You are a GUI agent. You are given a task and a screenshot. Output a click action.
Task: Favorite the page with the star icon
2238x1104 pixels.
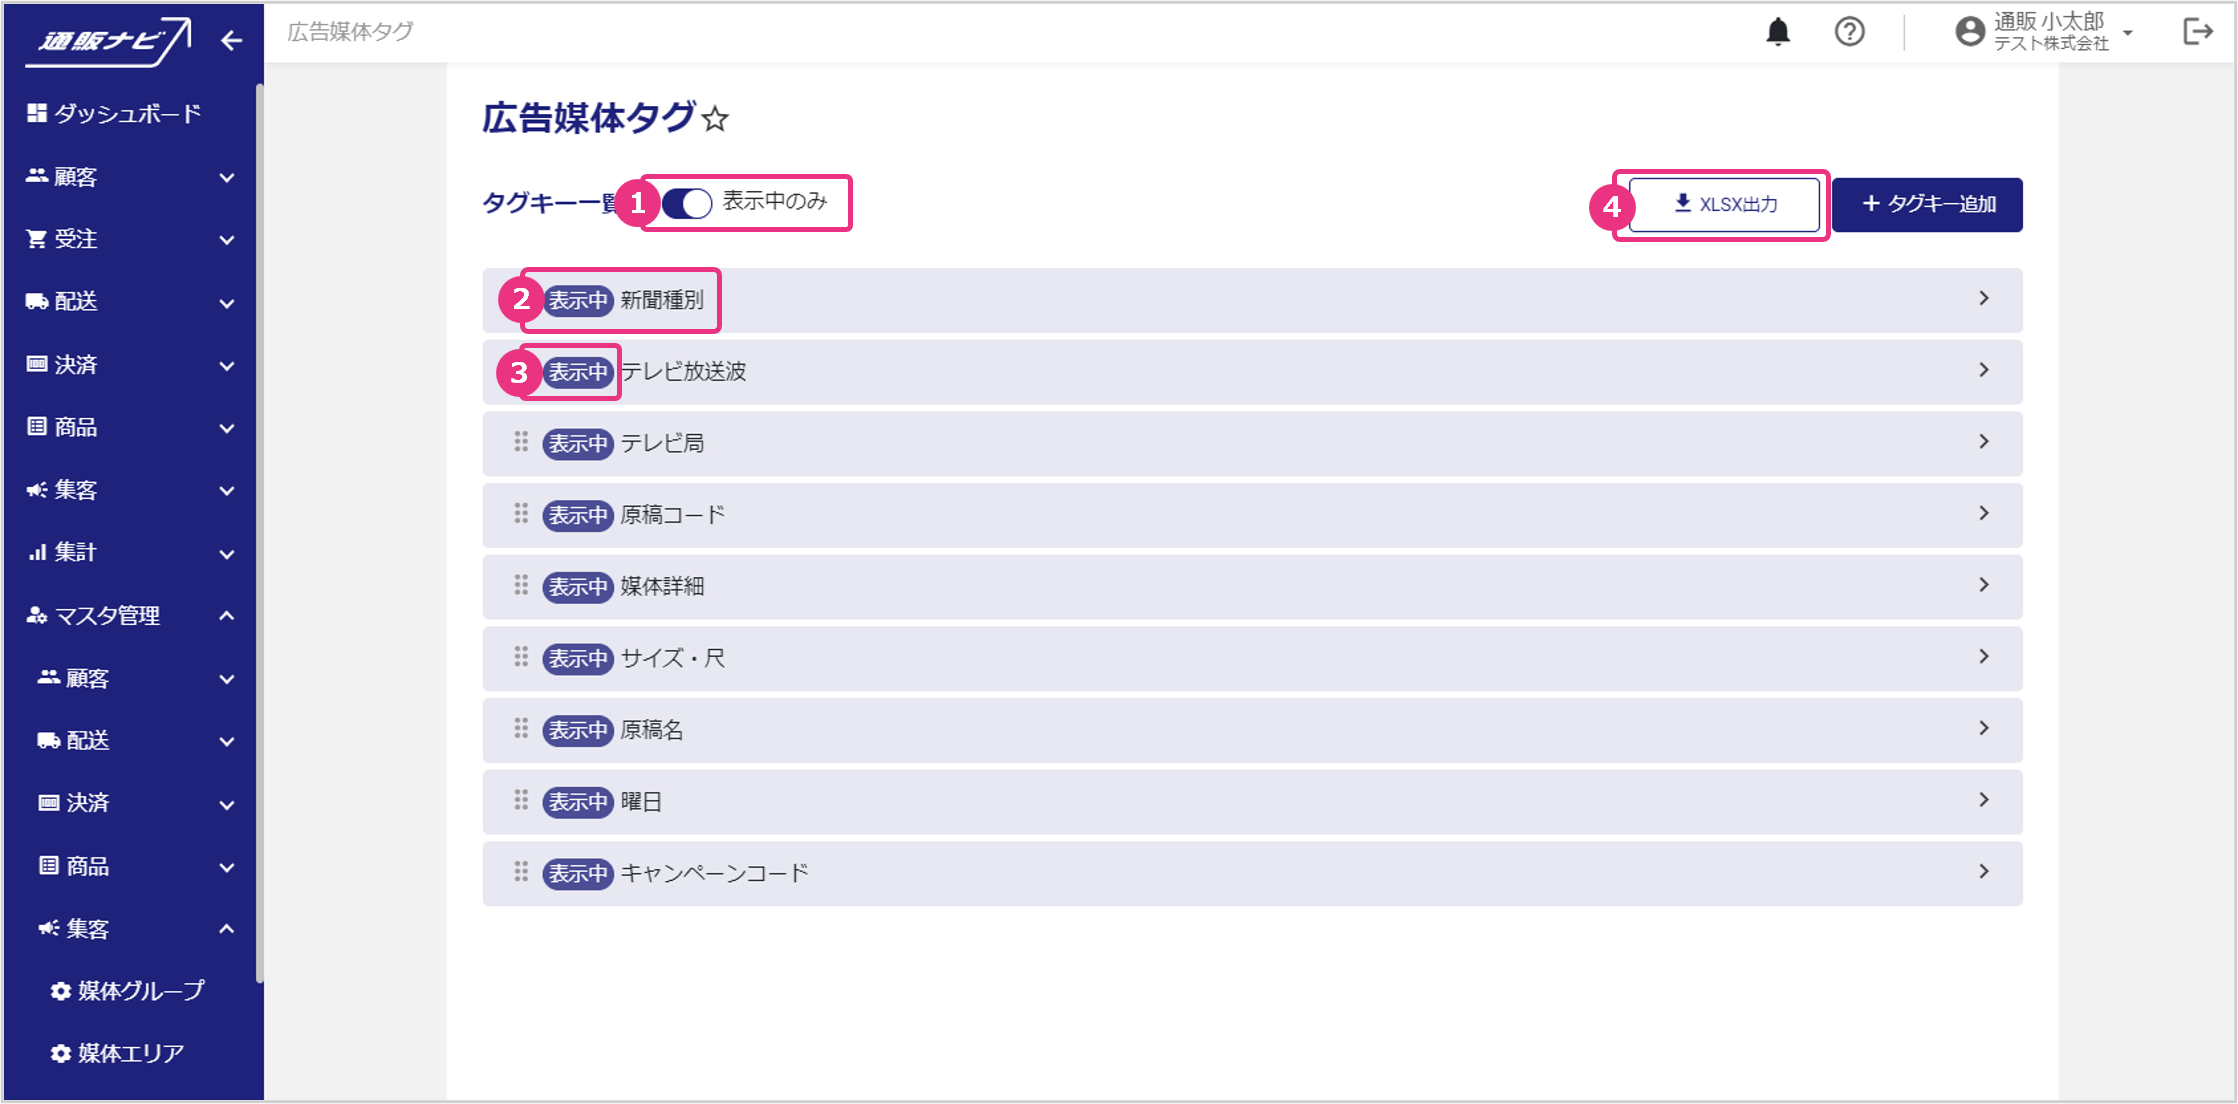[x=715, y=120]
